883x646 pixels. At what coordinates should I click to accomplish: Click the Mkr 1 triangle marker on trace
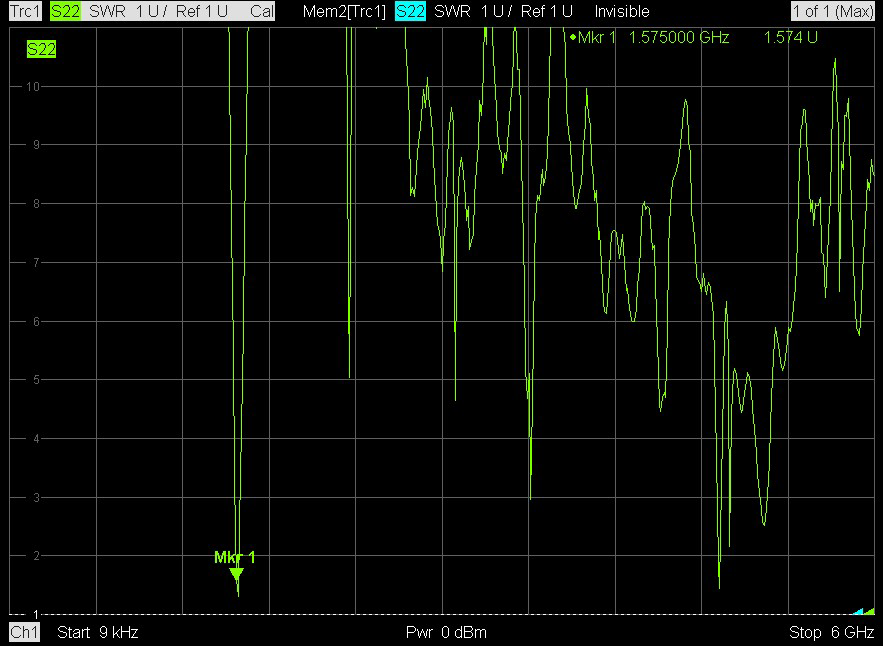(236, 574)
